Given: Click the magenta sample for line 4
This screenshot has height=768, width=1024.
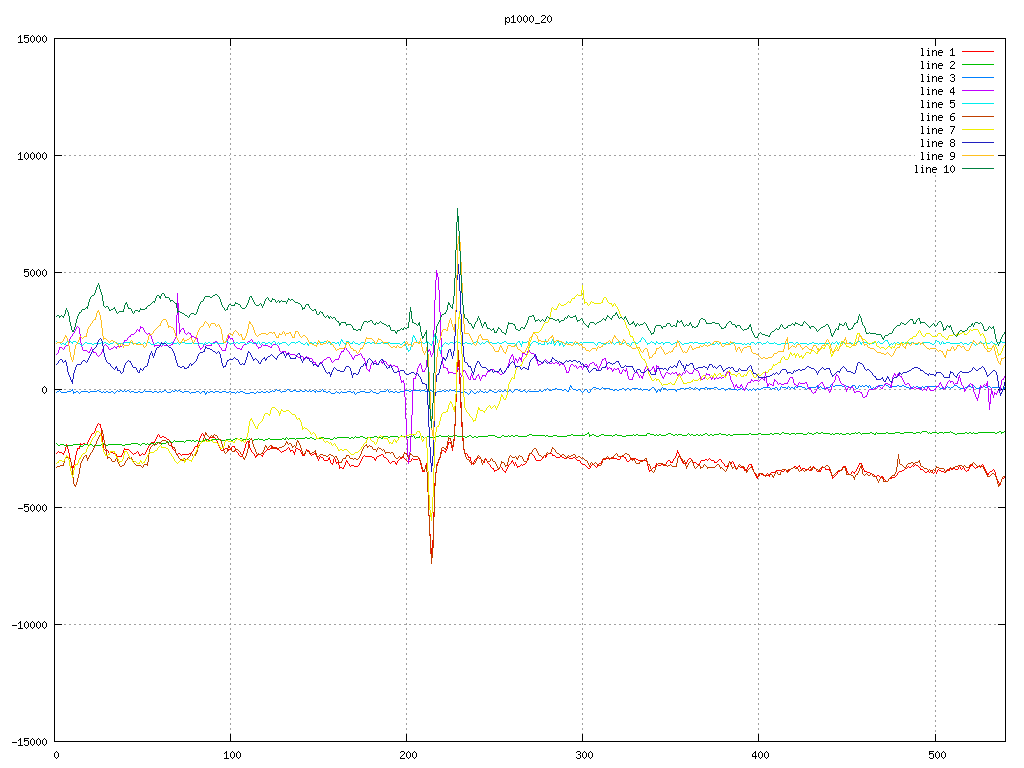Looking at the screenshot, I should click(978, 91).
